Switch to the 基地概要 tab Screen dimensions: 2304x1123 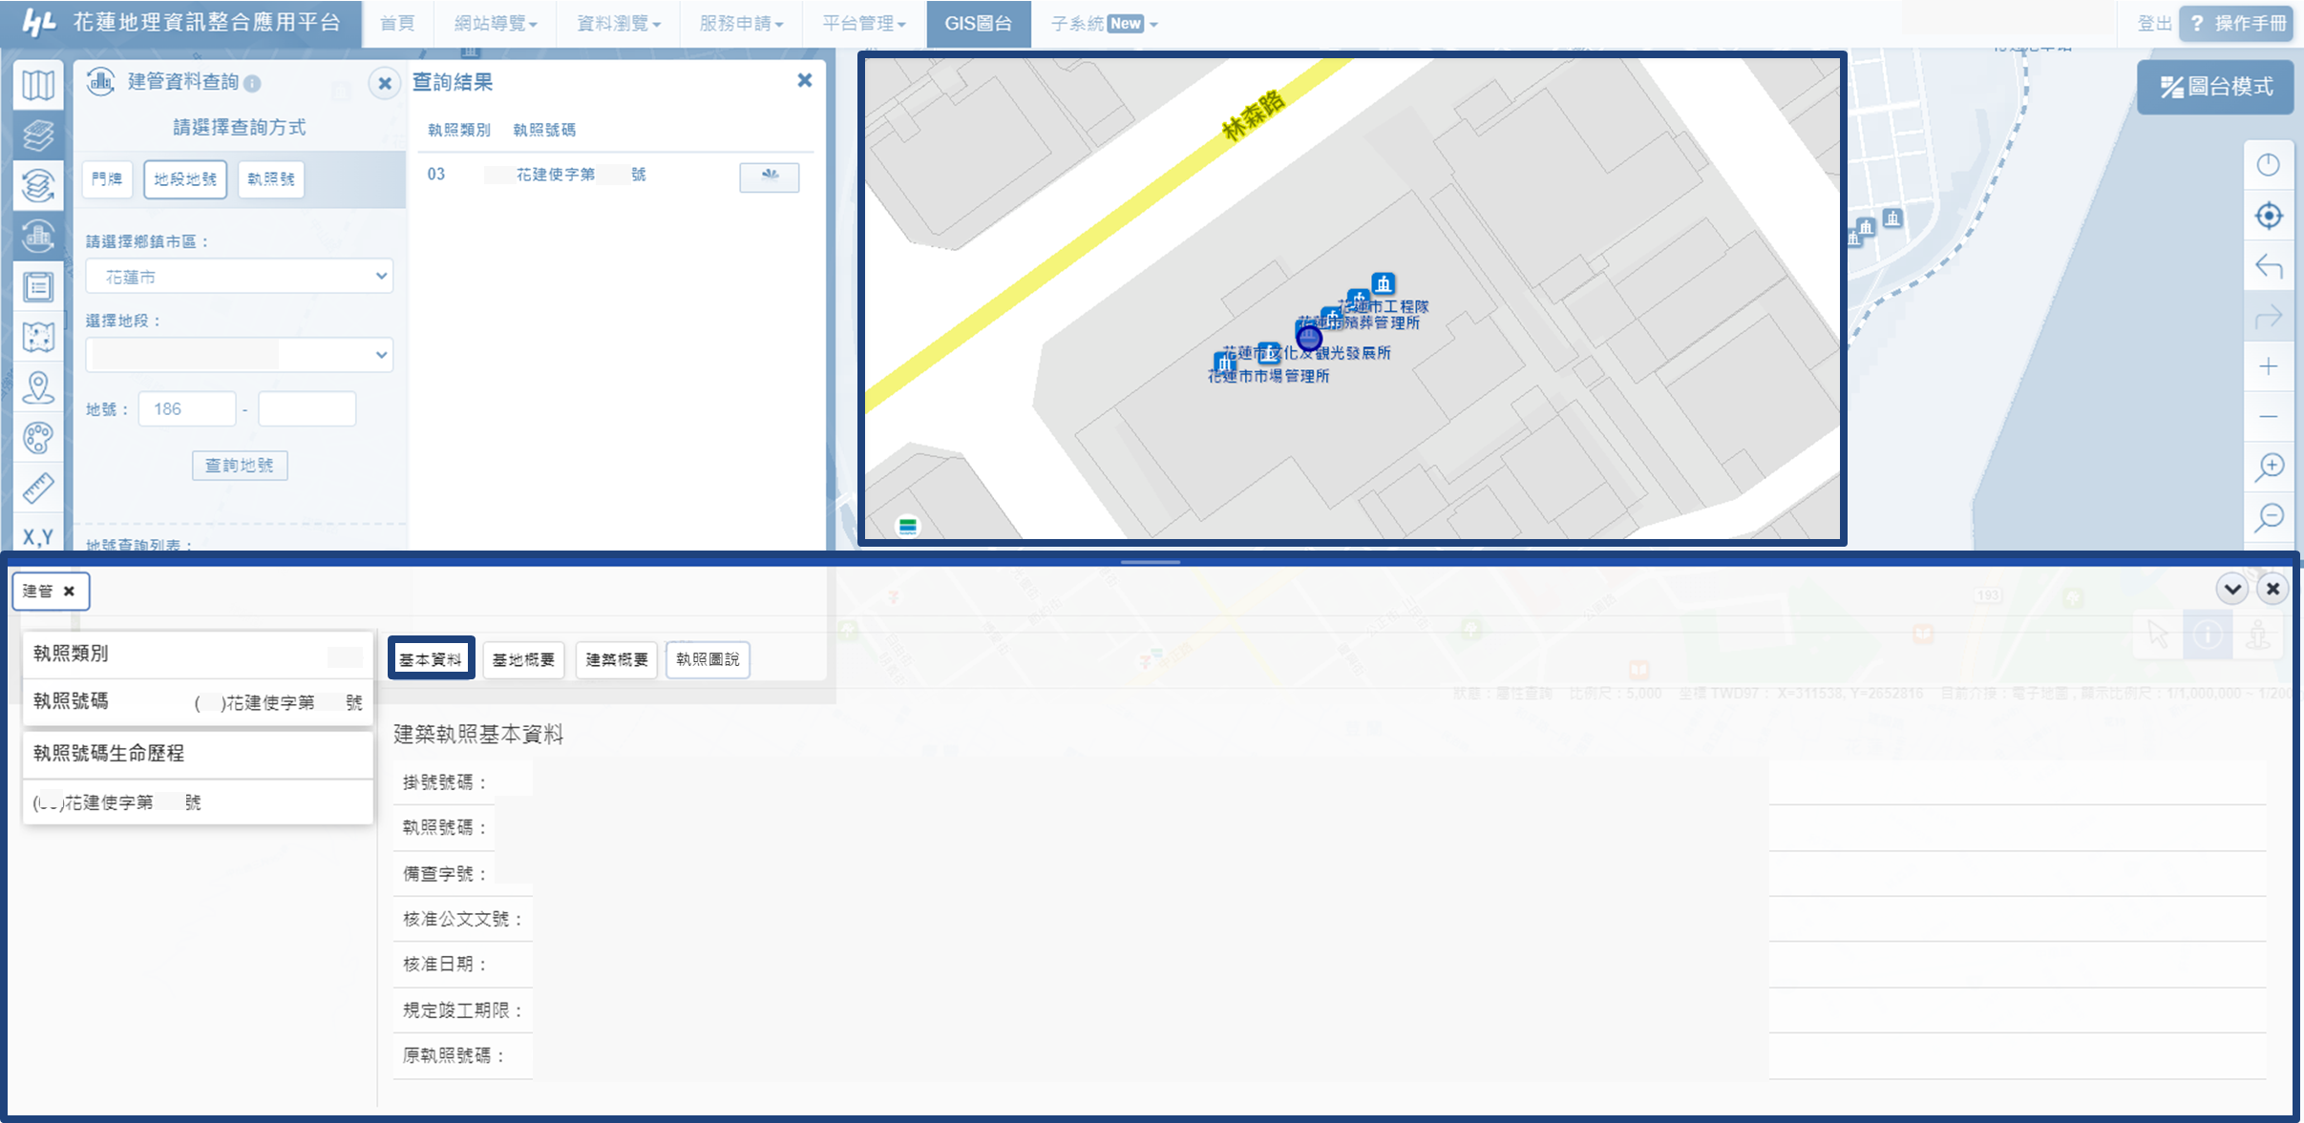click(x=523, y=659)
